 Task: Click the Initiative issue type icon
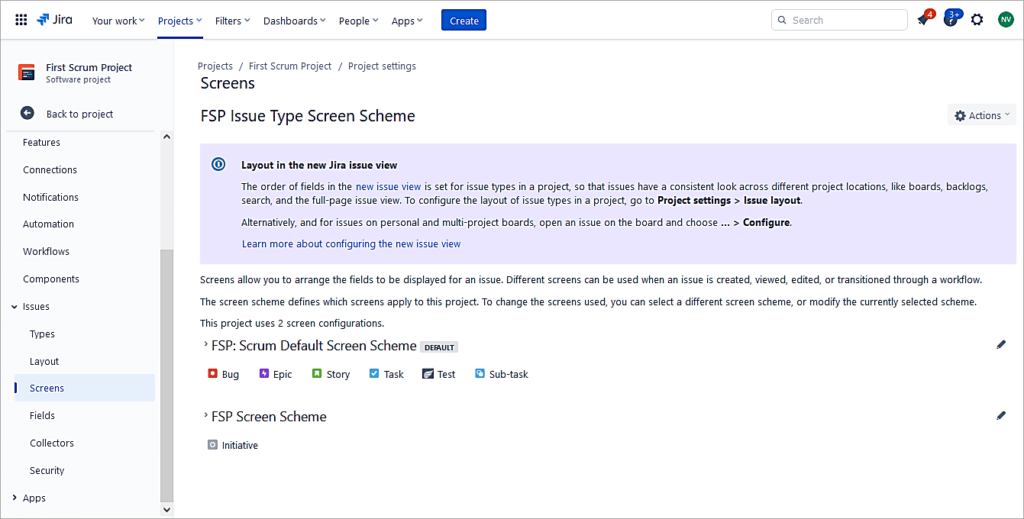(x=212, y=445)
